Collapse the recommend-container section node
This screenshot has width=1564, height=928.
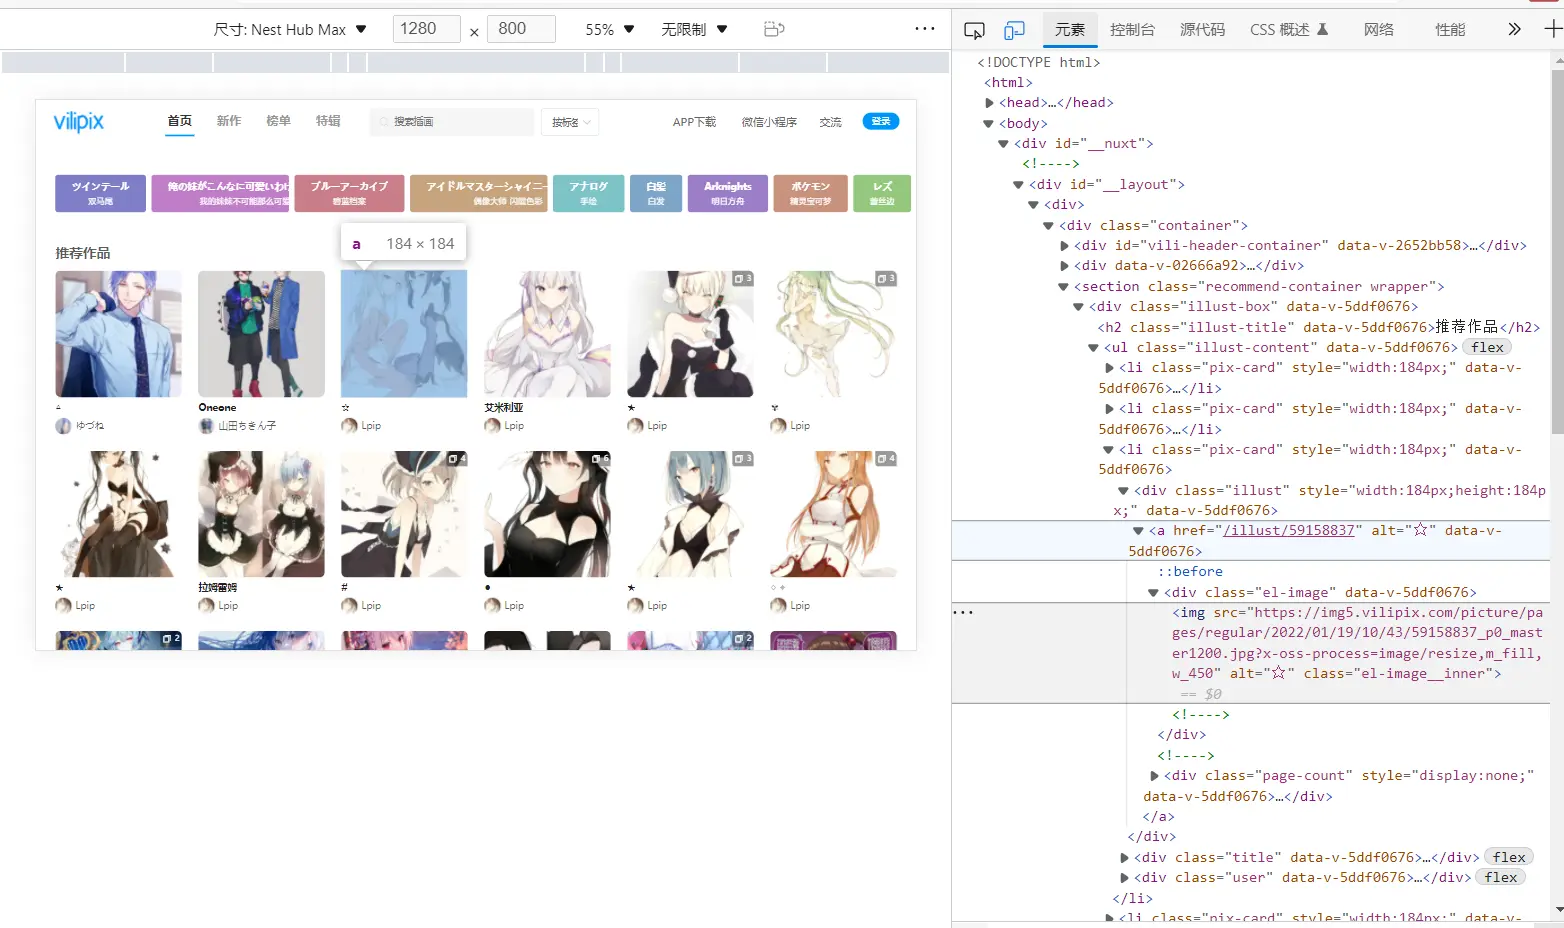1063,287
